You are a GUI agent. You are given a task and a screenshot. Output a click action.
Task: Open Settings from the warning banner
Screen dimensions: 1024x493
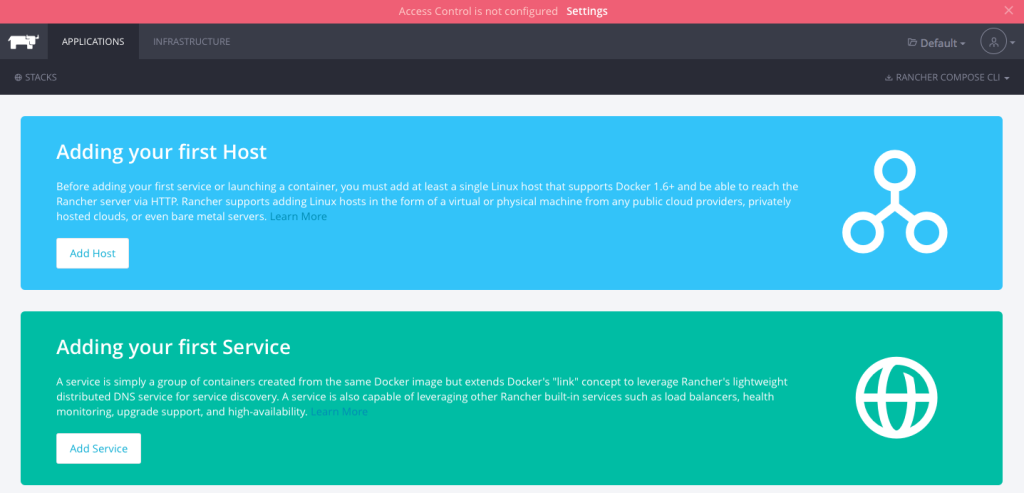coord(587,11)
